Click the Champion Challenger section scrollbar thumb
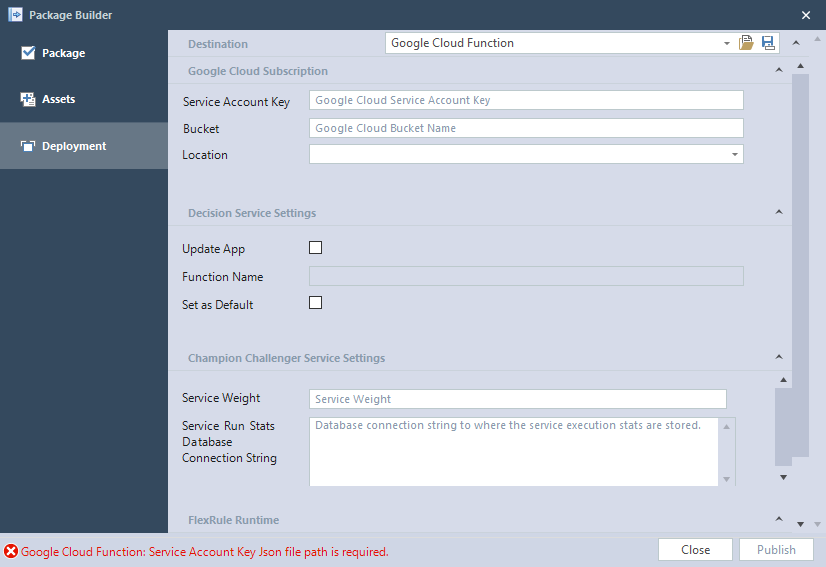This screenshot has width=826, height=567. tap(783, 427)
